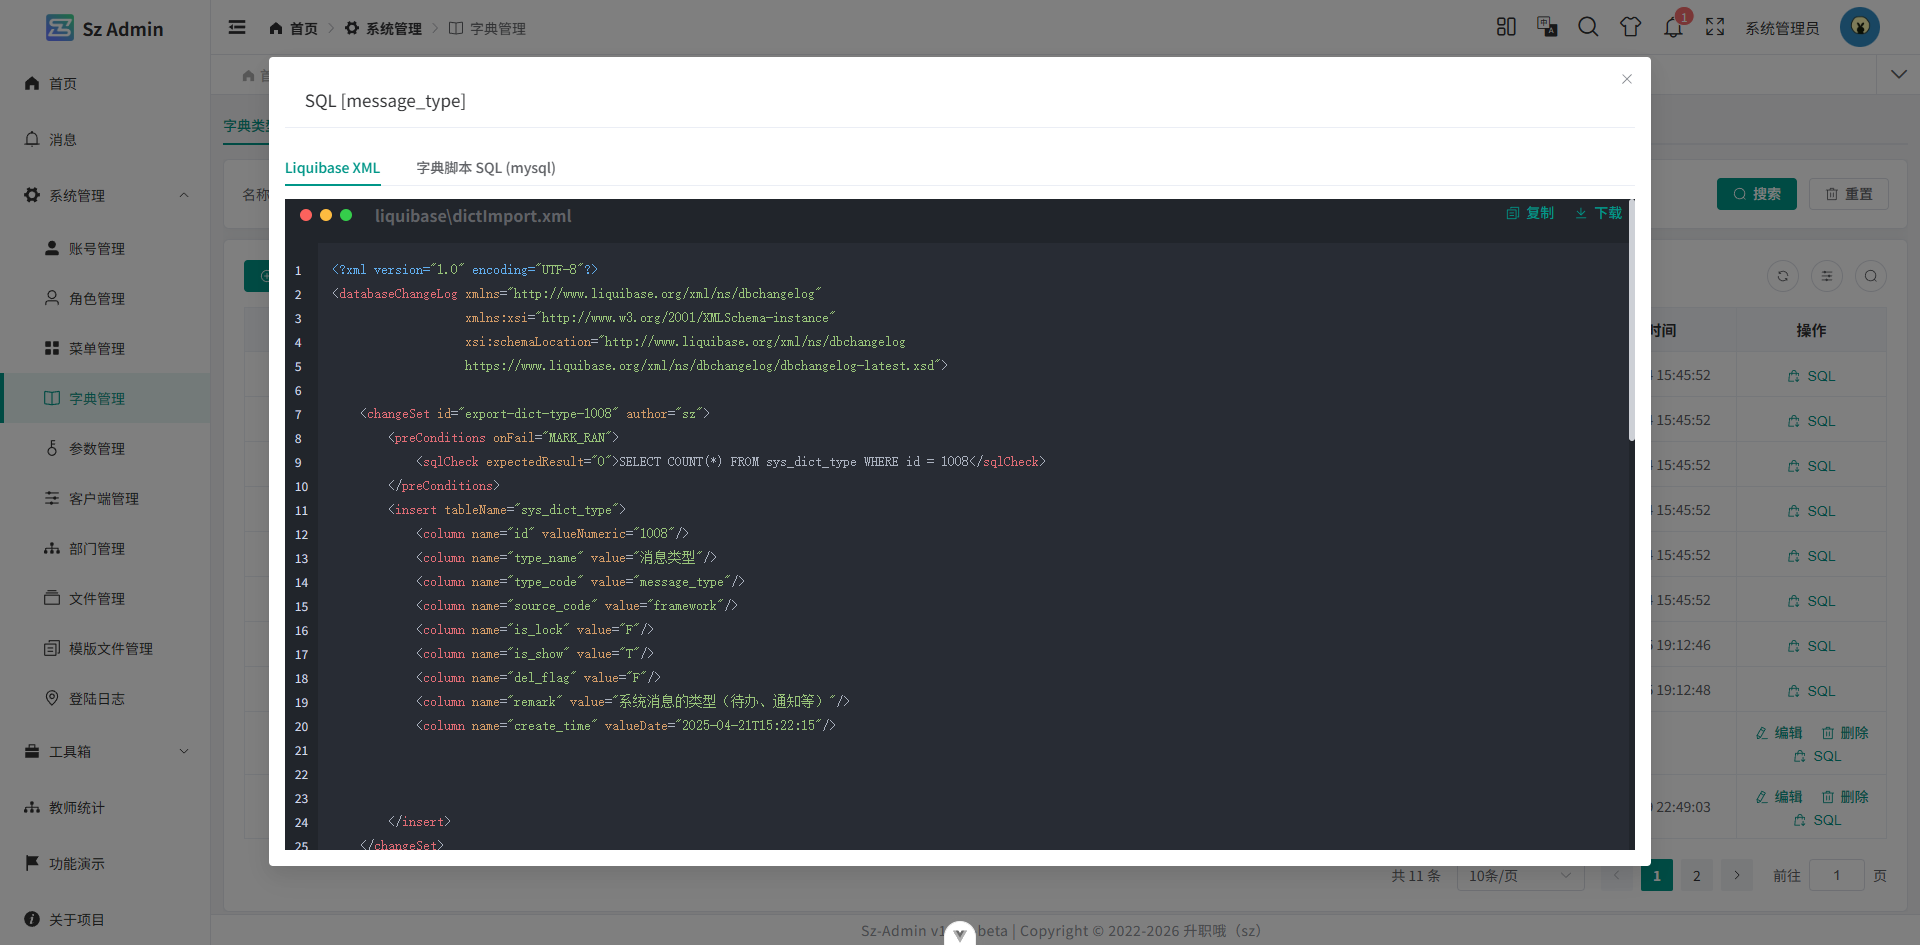Click the user avatar in the header
Viewport: 1920px width, 945px height.
coord(1860,27)
